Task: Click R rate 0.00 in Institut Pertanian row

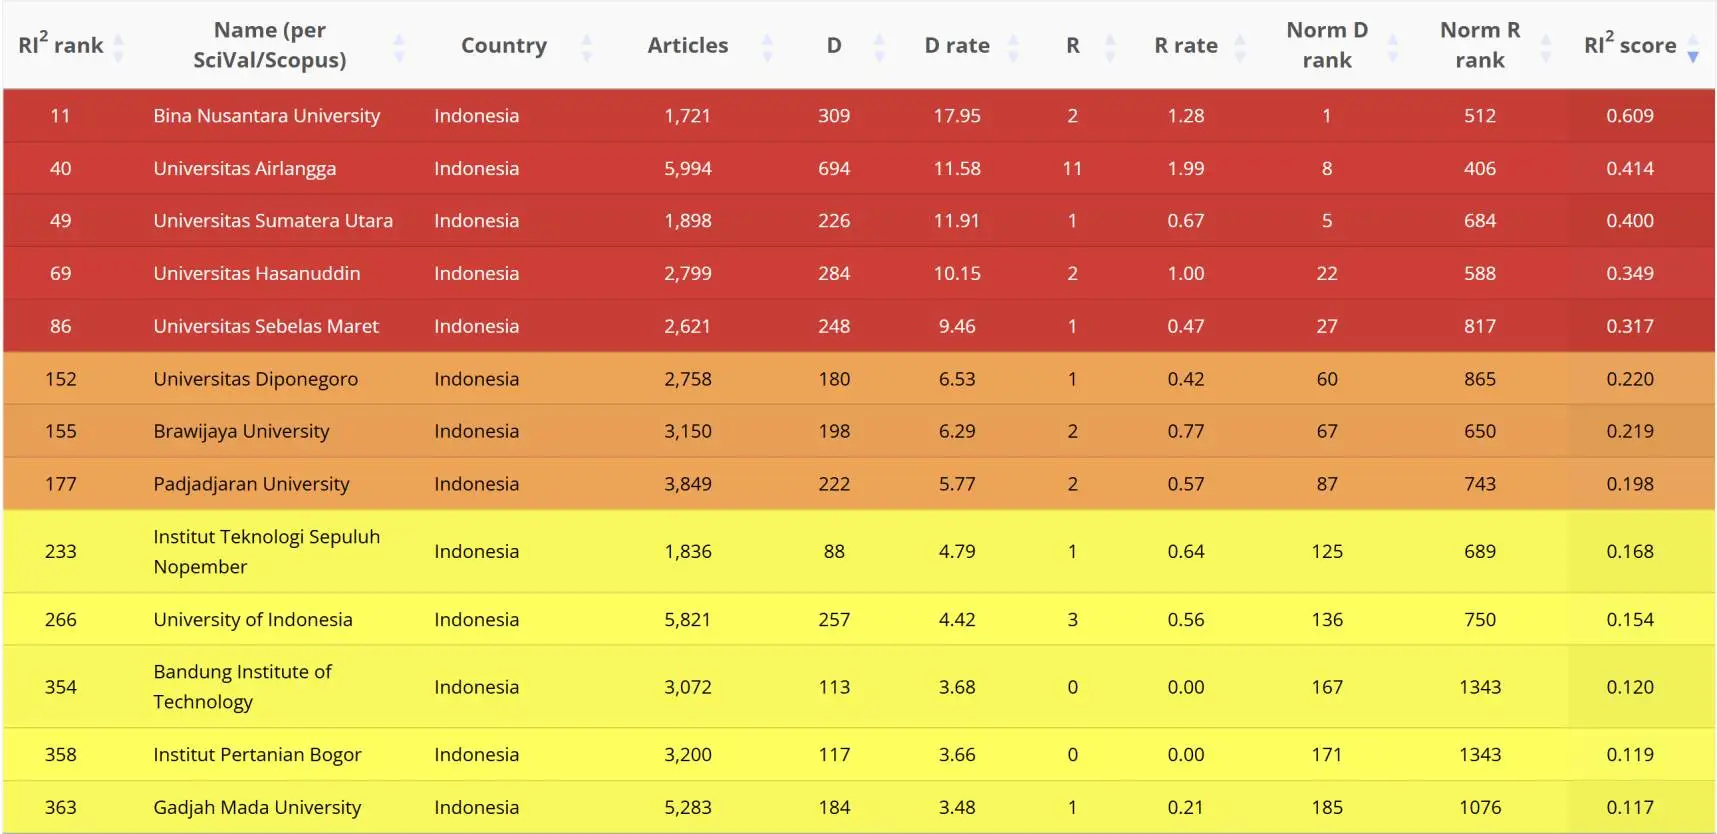Action: point(1186,755)
